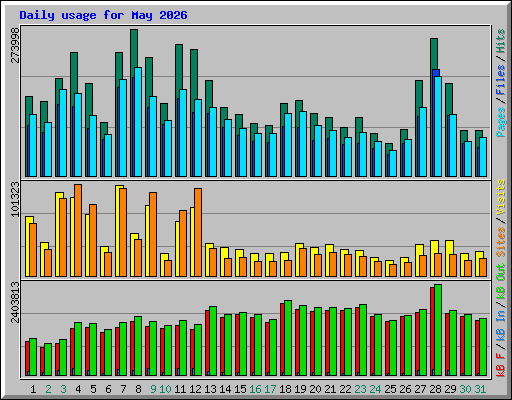Select green day label 17 on the x-axis
This screenshot has width=512, height=400.
click(x=270, y=389)
